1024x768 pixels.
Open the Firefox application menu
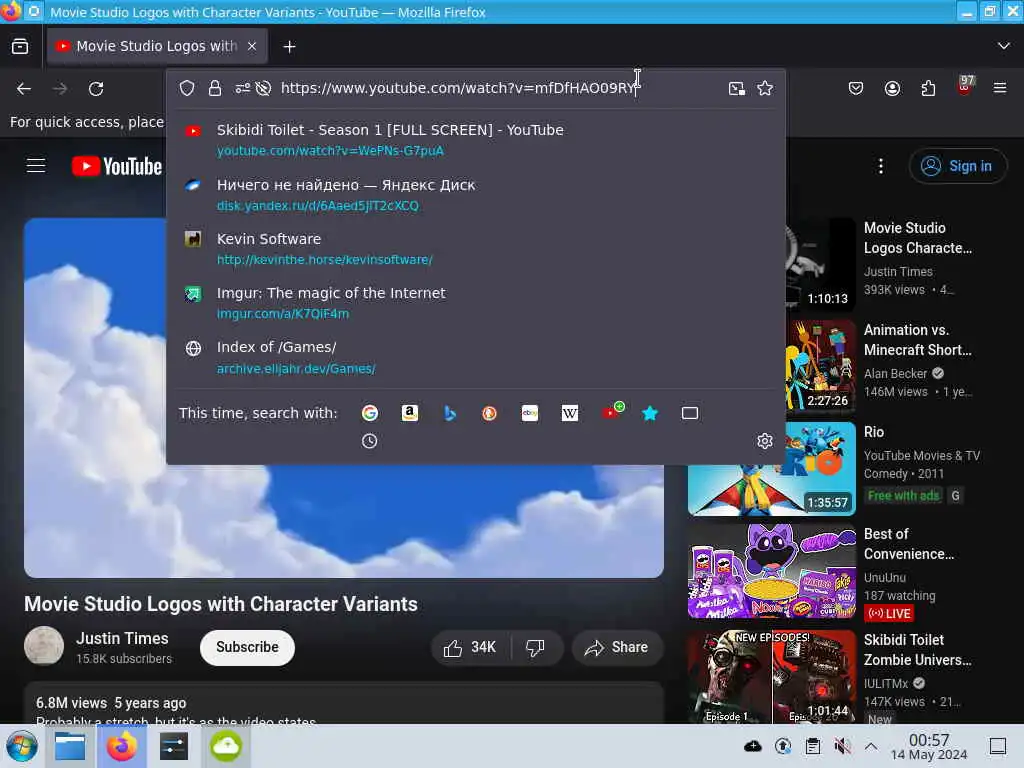(x=1000, y=88)
